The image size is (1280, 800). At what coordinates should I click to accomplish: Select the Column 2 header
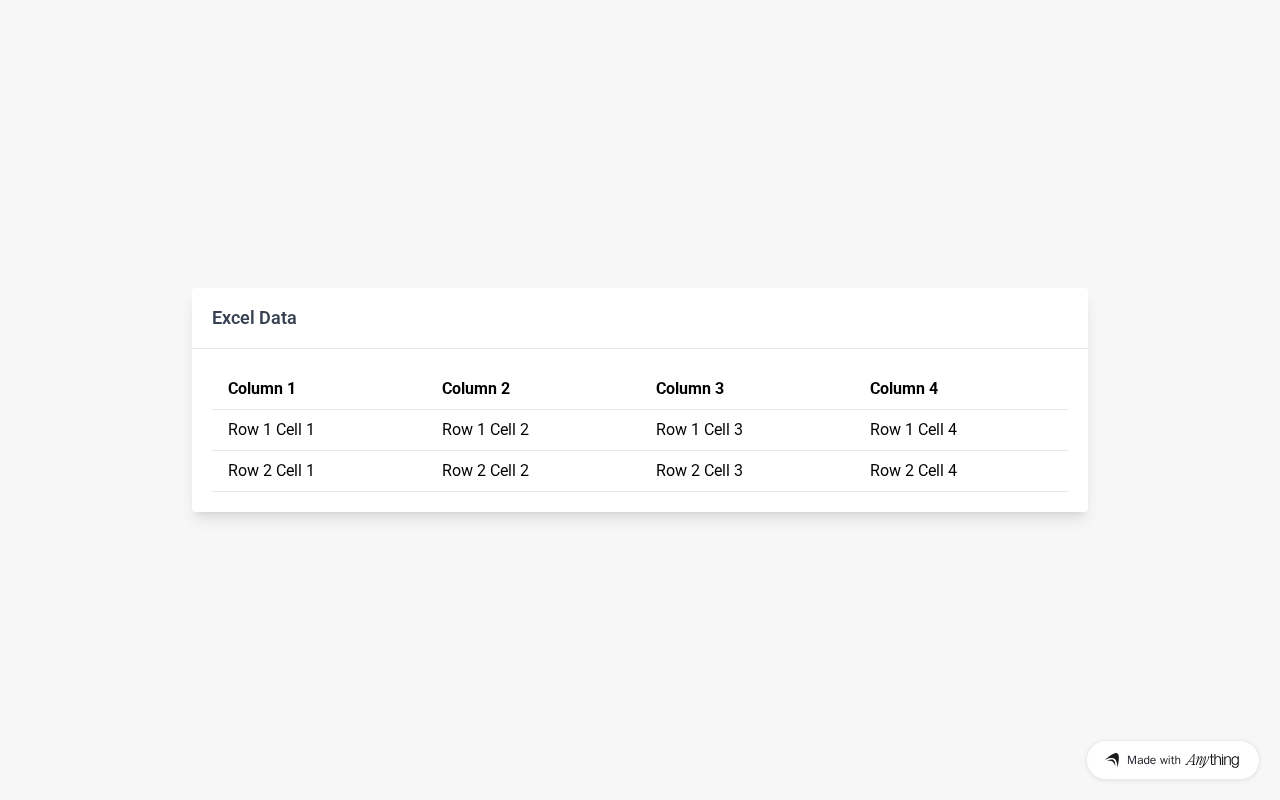tap(476, 389)
